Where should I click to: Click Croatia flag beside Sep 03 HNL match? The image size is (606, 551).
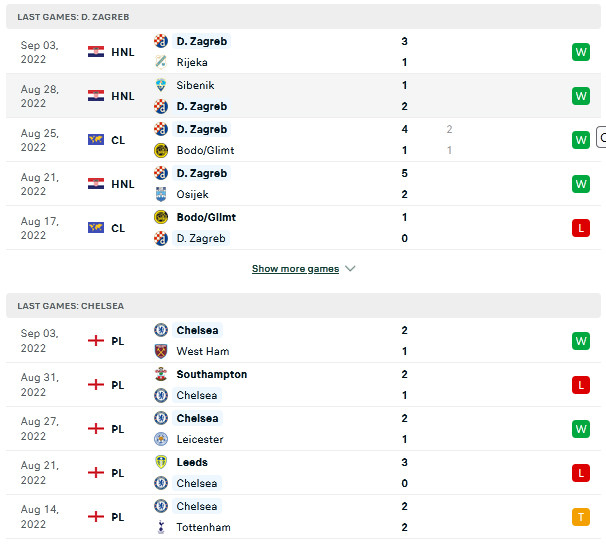(96, 52)
